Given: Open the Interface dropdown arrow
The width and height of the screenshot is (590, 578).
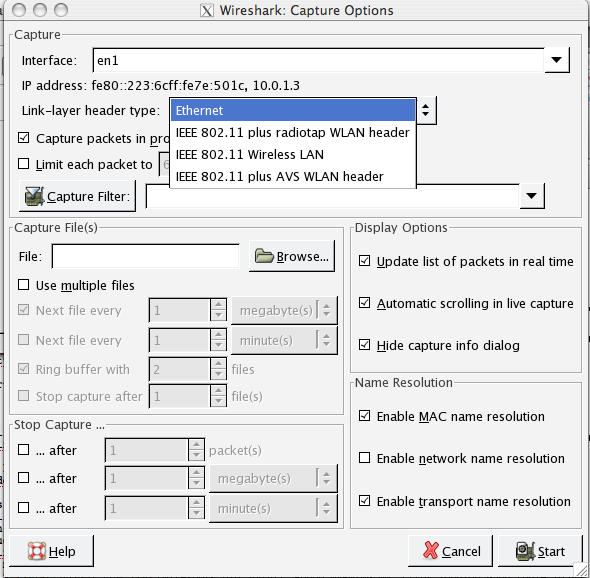Looking at the screenshot, I should [557, 60].
